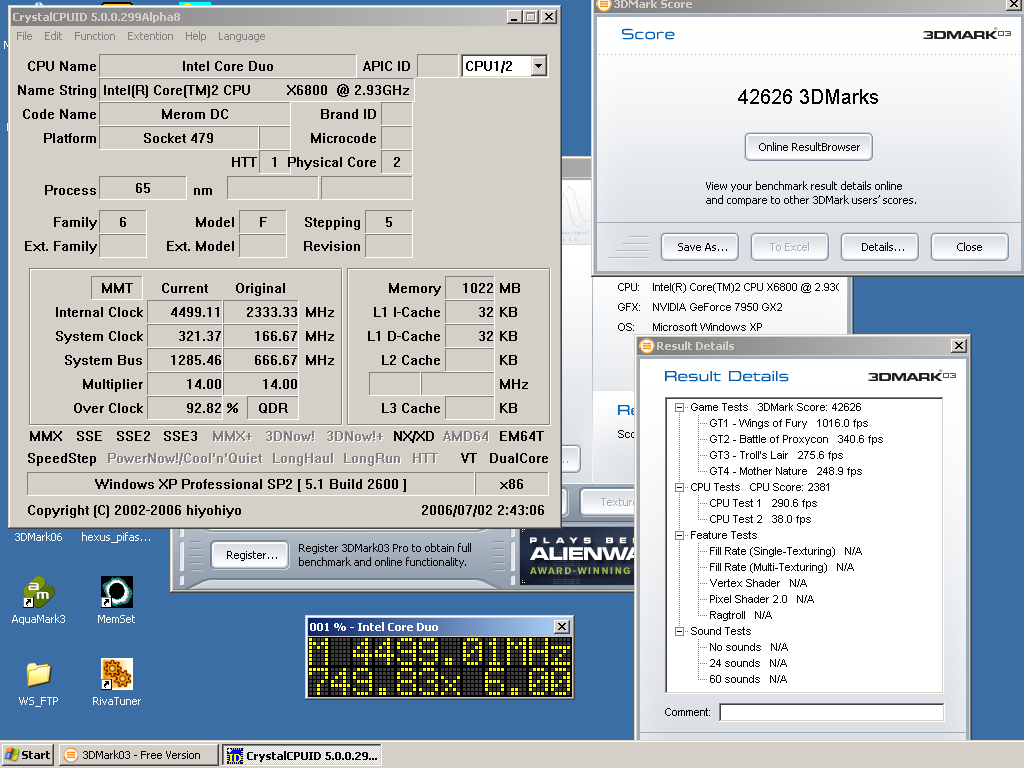
Task: Click the Name String field with X6800
Action: 256,90
